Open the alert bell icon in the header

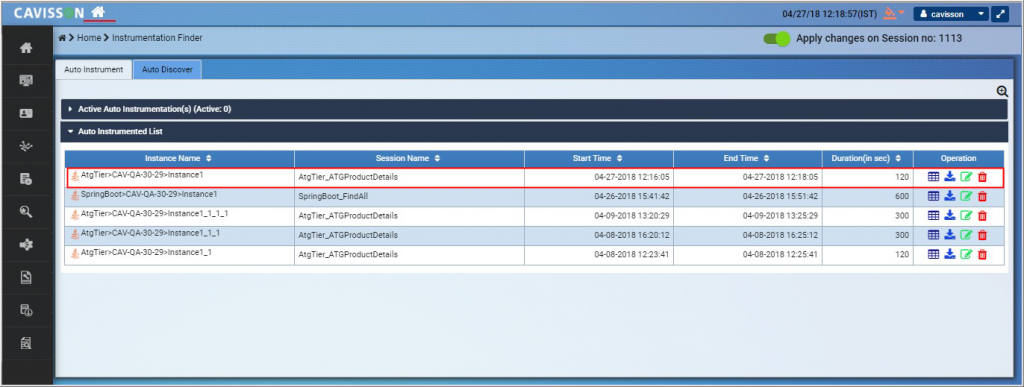[x=889, y=13]
